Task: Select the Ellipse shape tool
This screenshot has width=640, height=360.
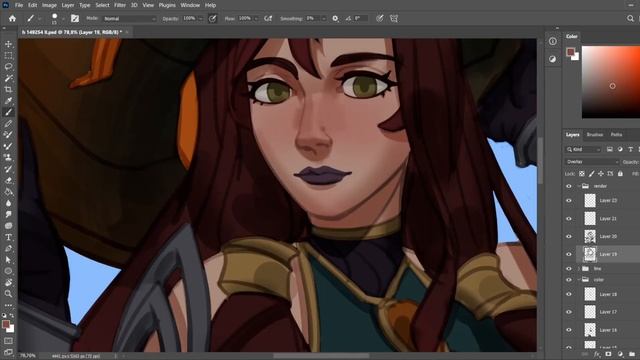Action: coord(8,271)
